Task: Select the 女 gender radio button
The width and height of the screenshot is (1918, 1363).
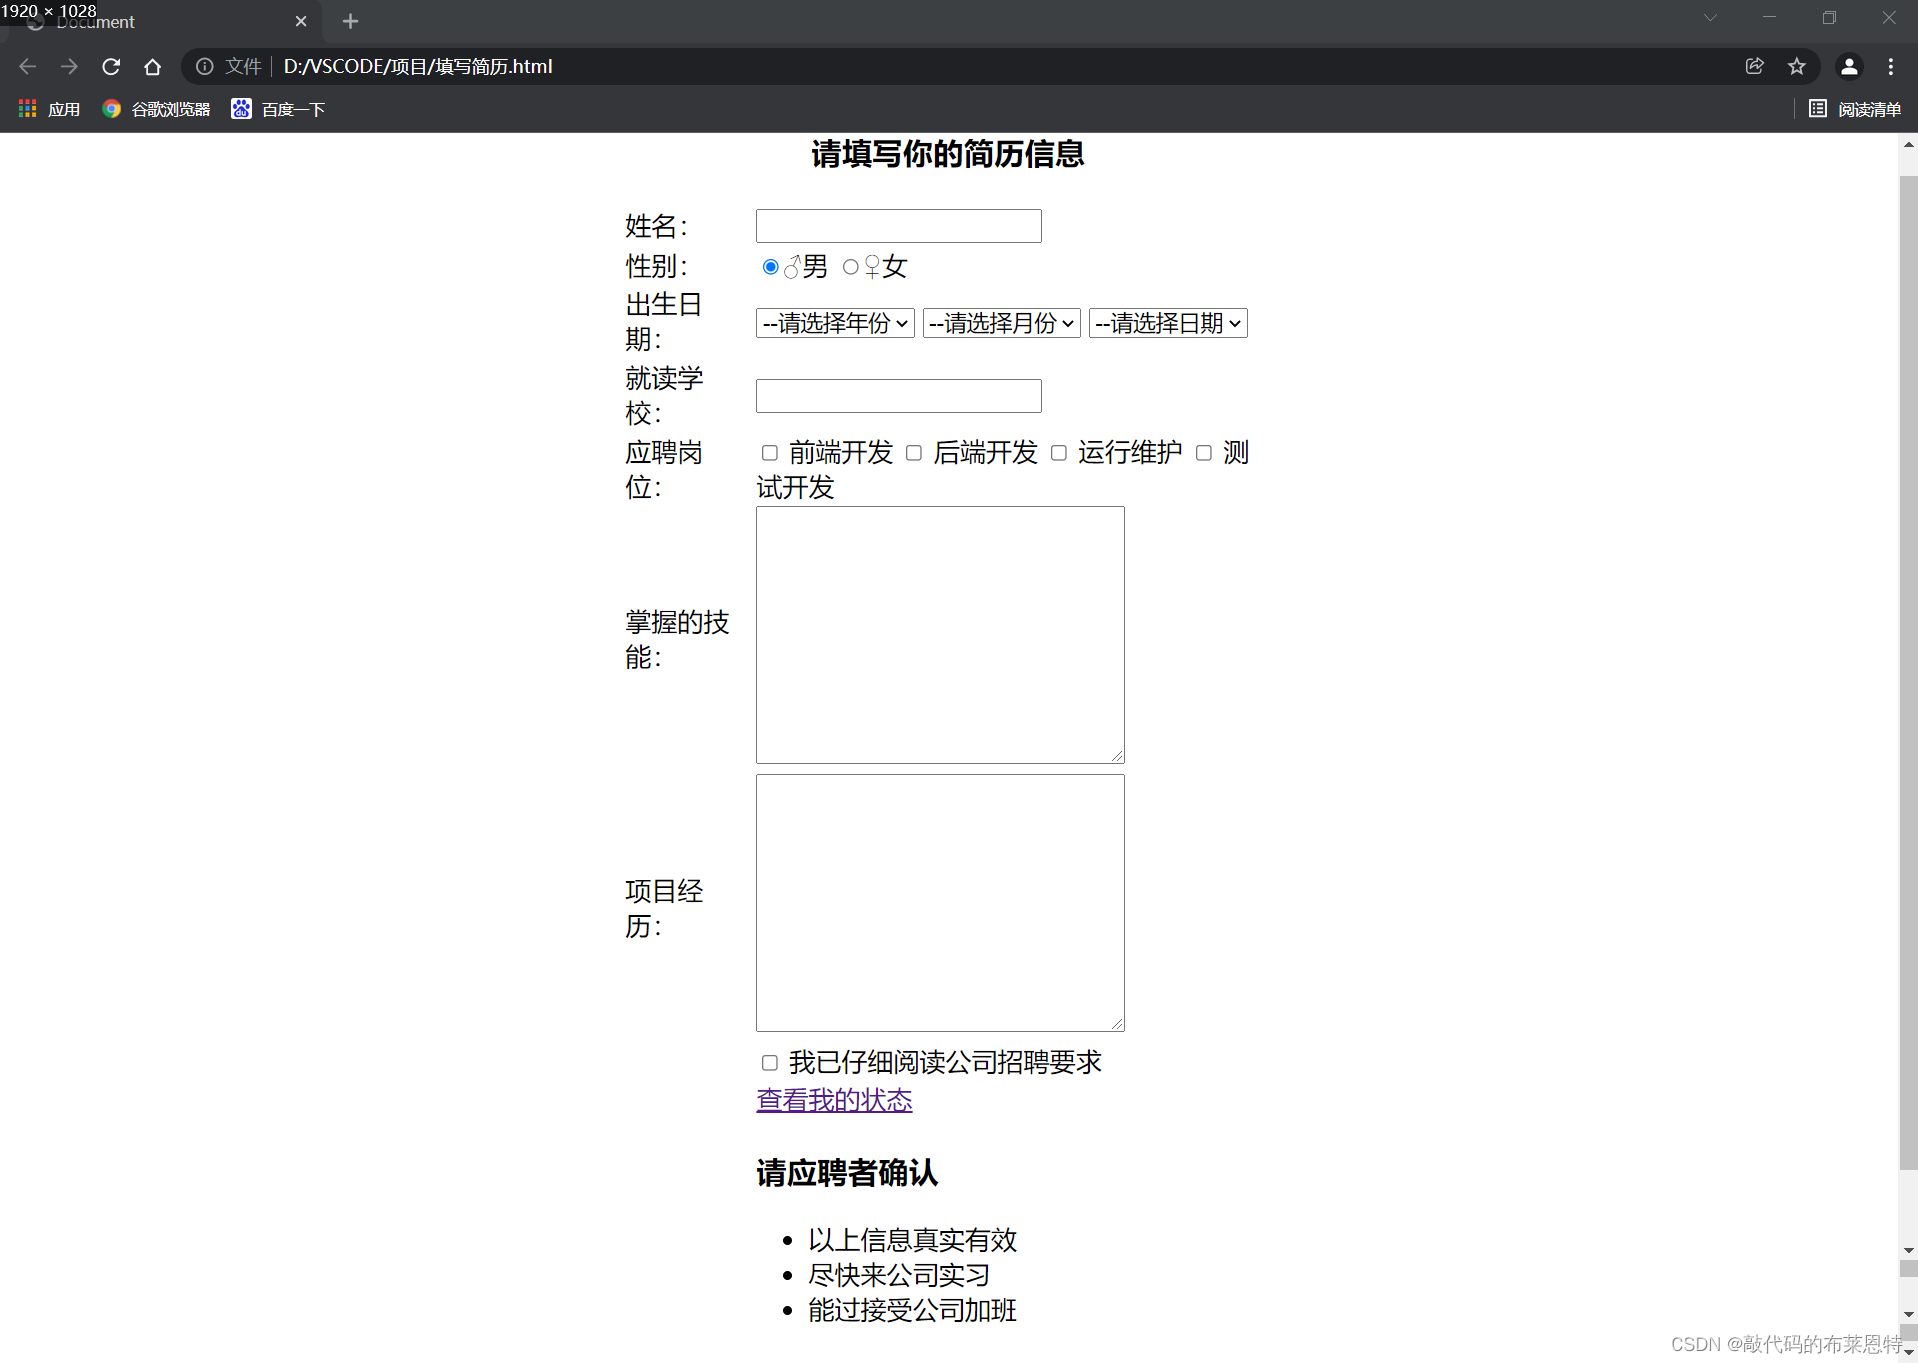Action: click(x=851, y=267)
